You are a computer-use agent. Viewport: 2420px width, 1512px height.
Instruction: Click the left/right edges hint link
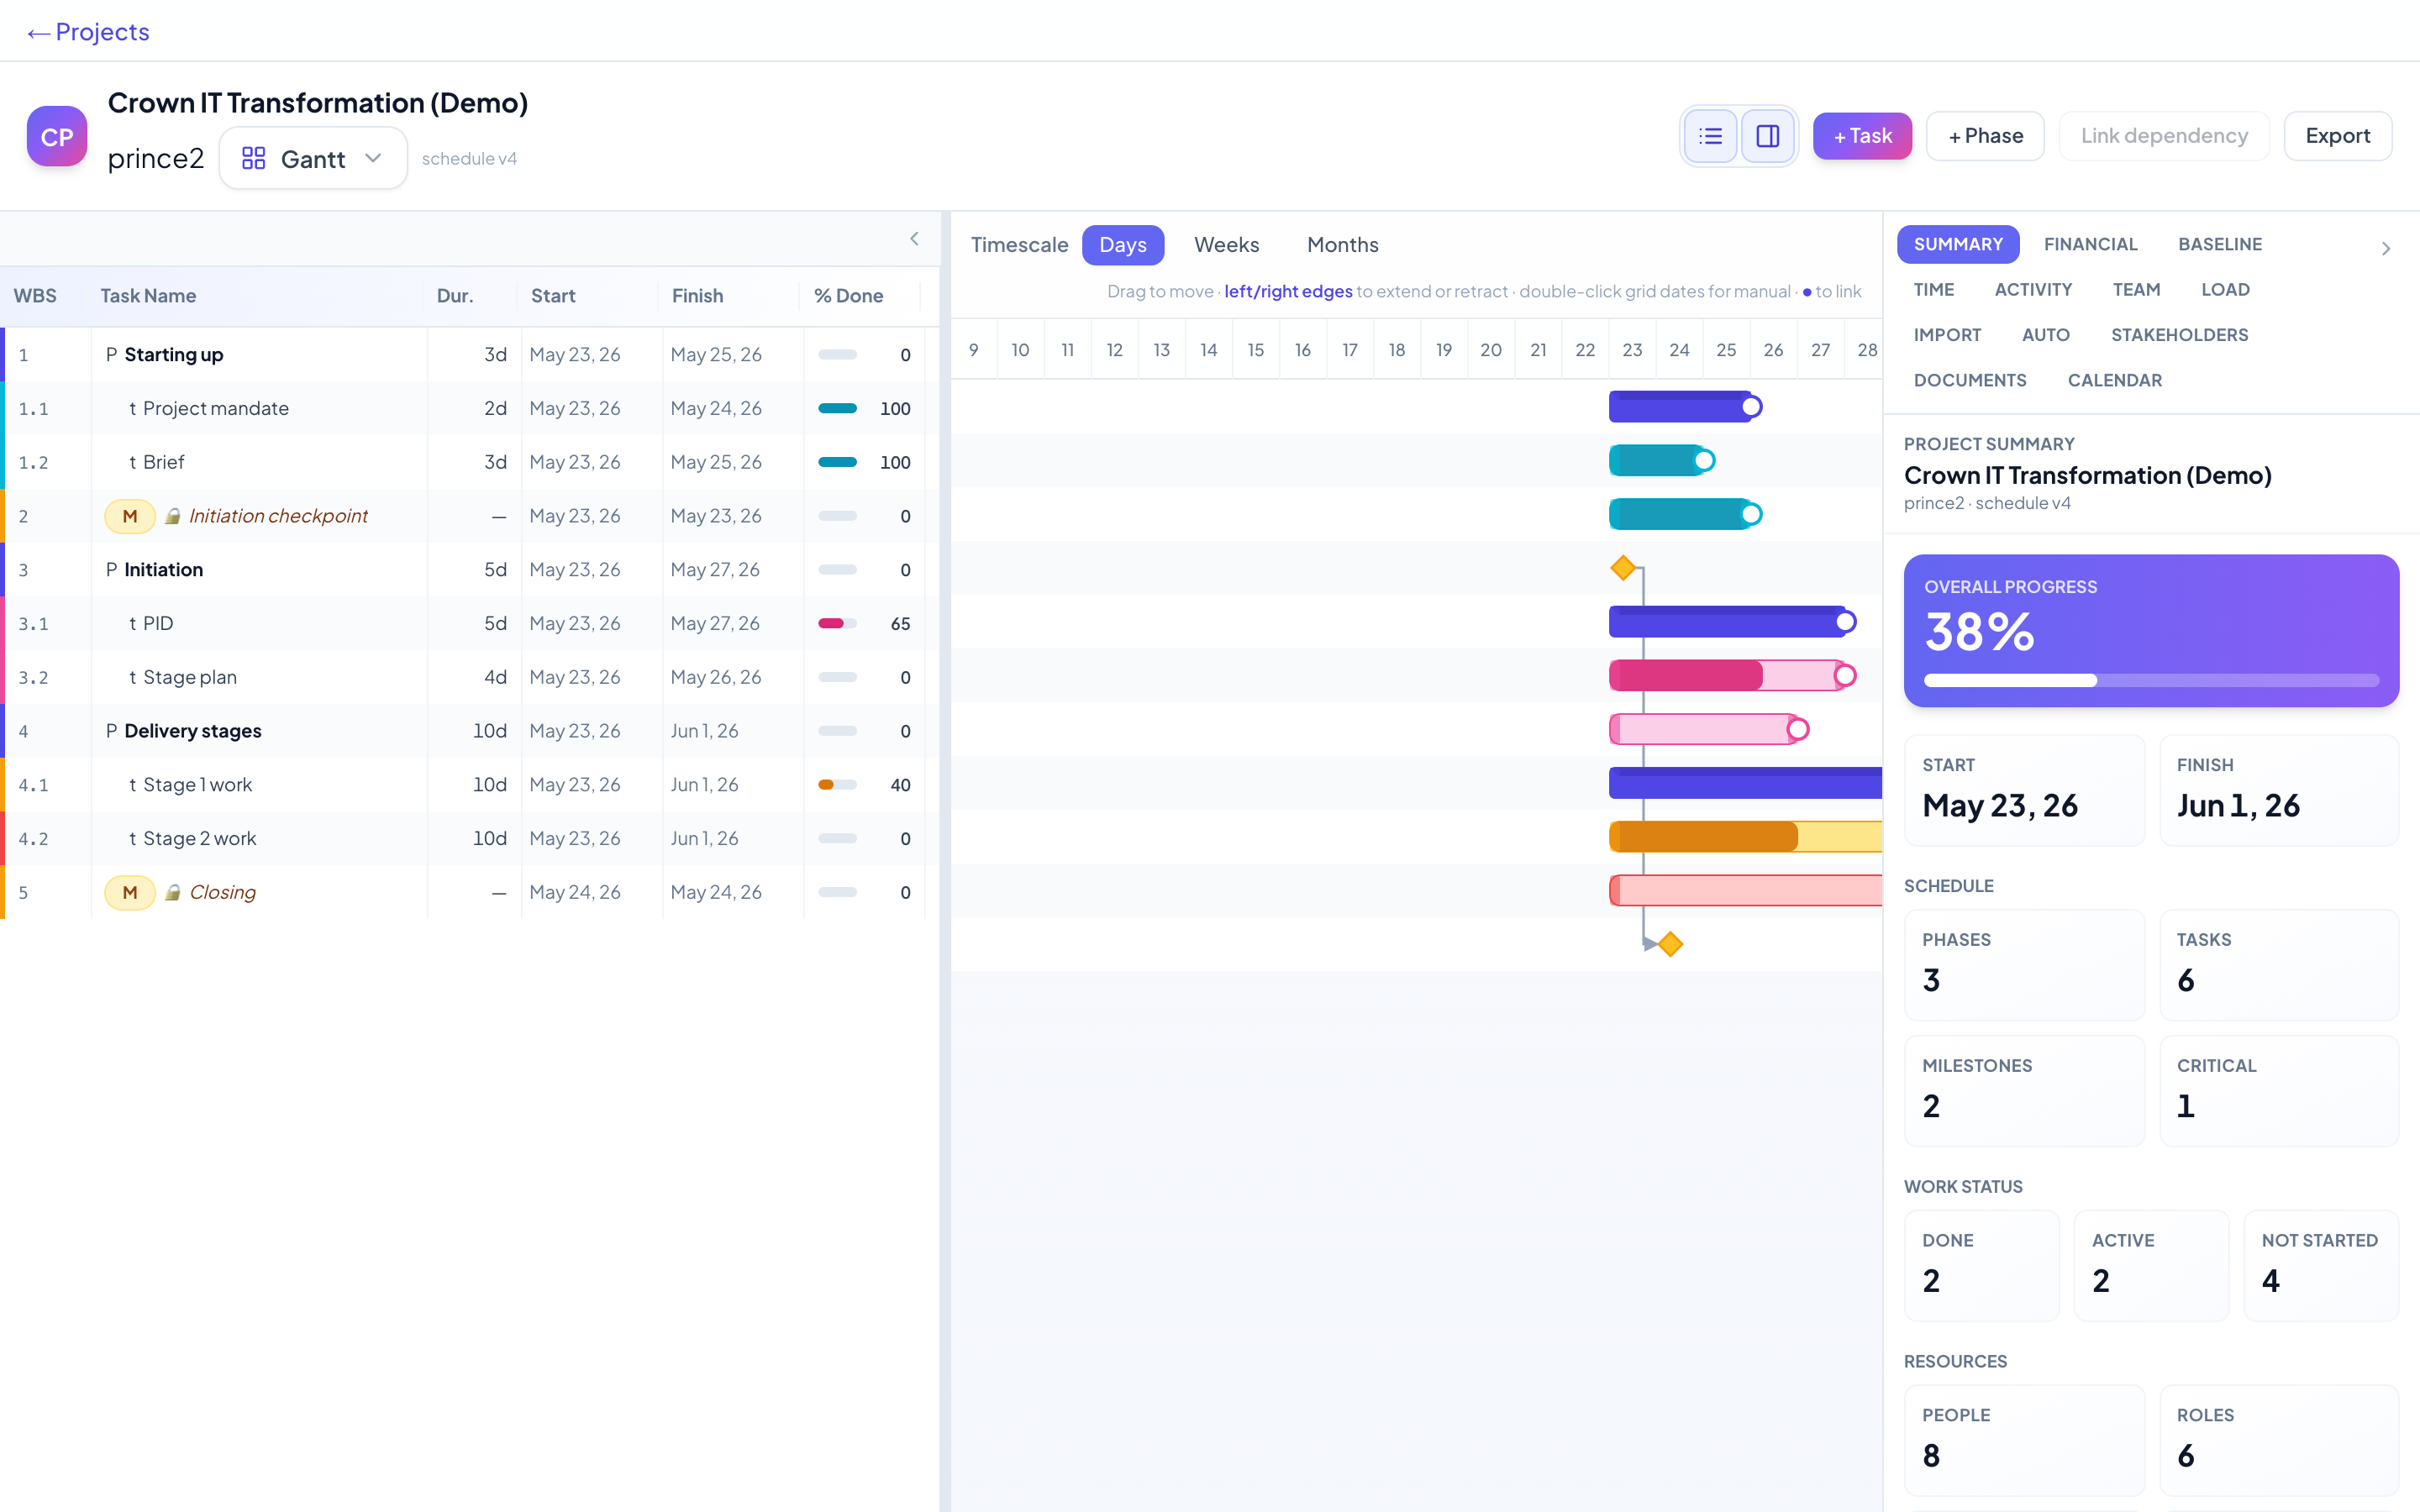pos(1288,291)
